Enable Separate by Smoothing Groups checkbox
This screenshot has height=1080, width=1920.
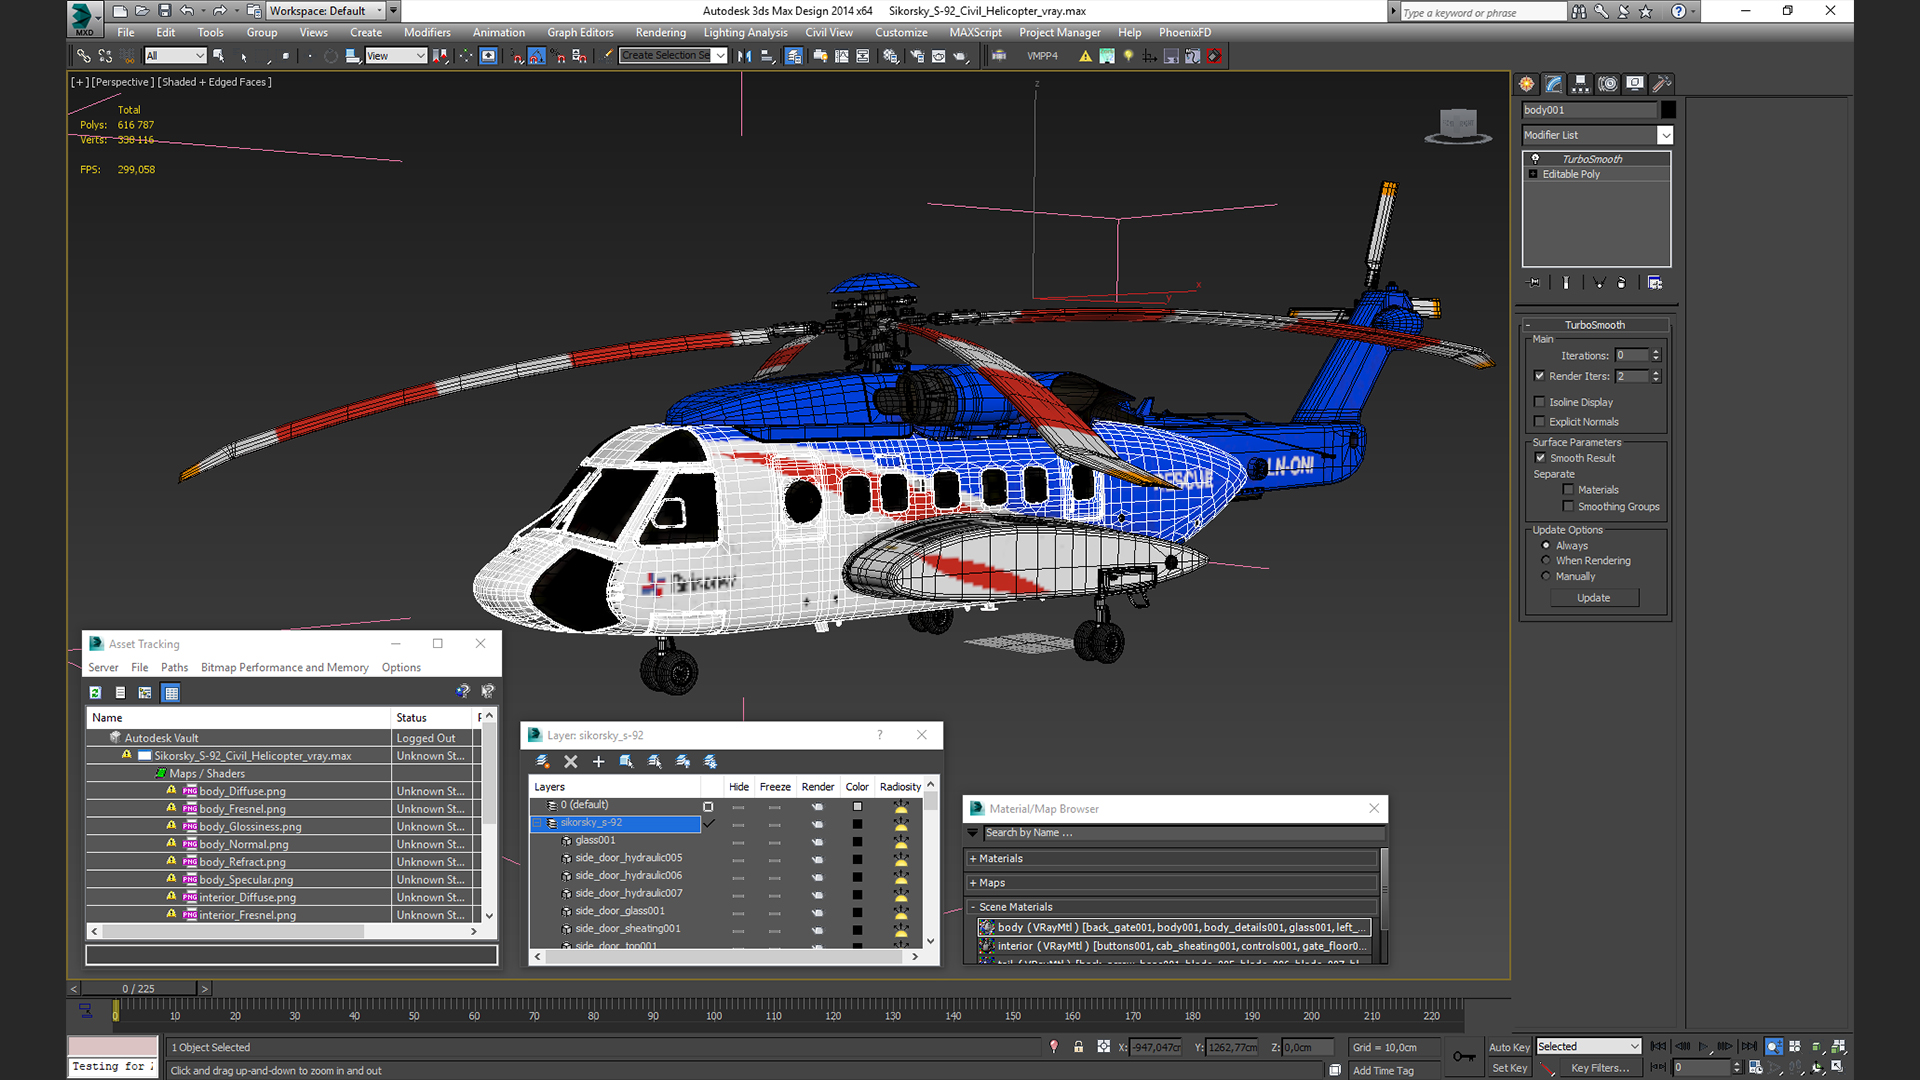(x=1568, y=507)
